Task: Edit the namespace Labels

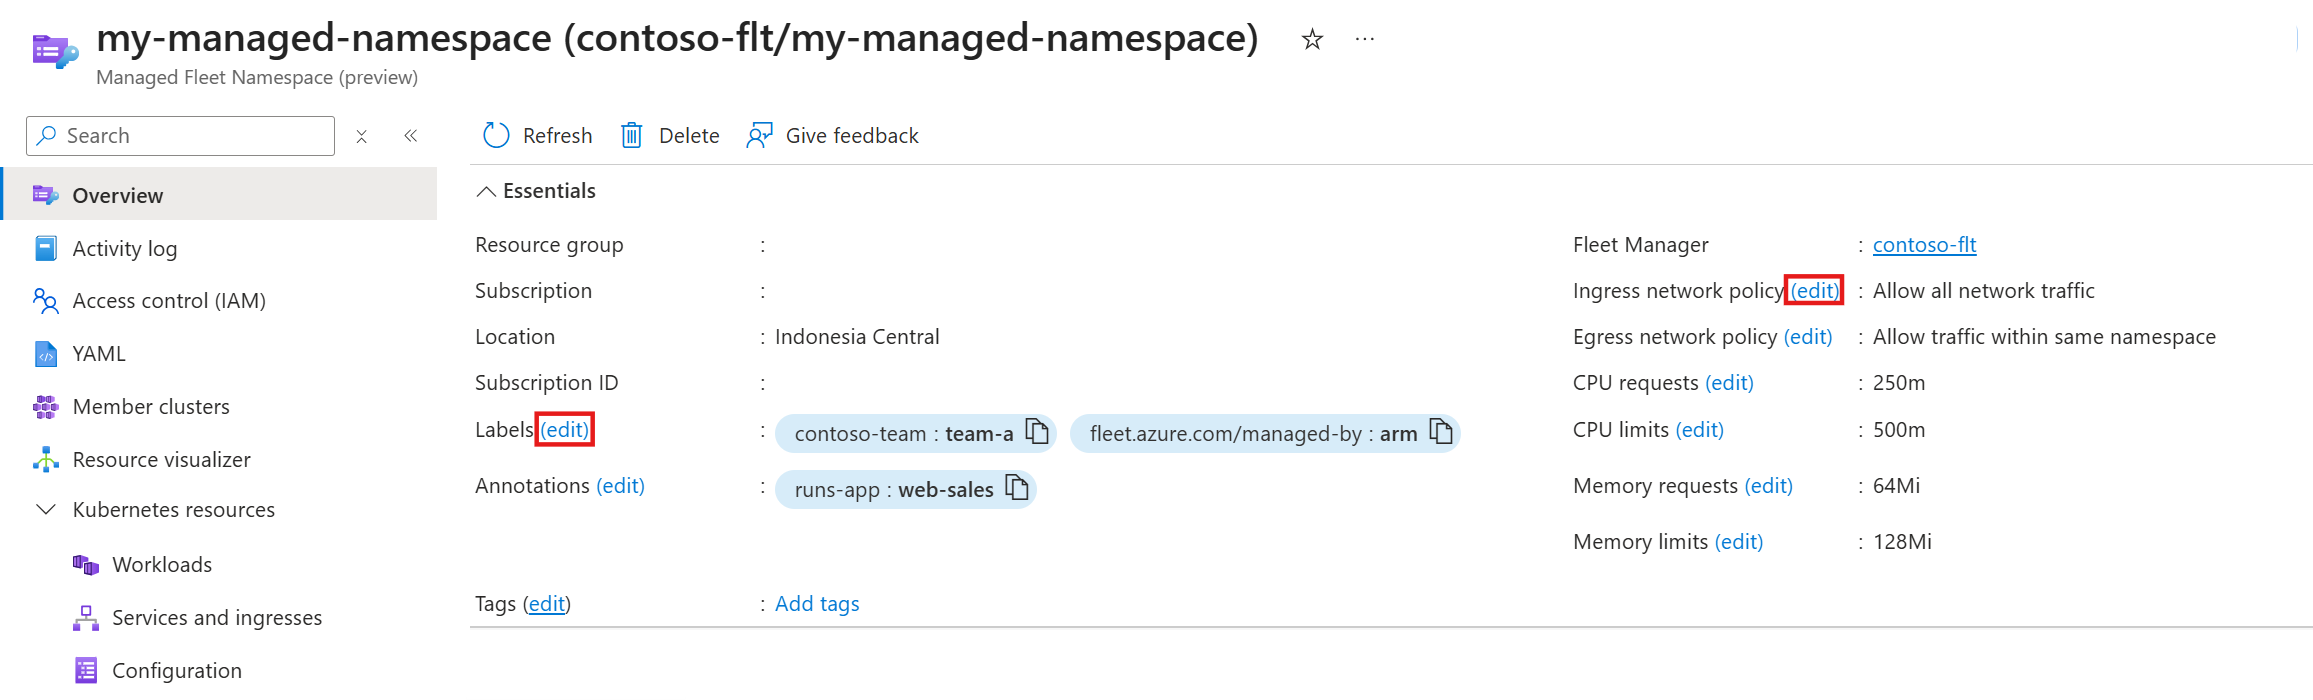Action: [x=565, y=430]
